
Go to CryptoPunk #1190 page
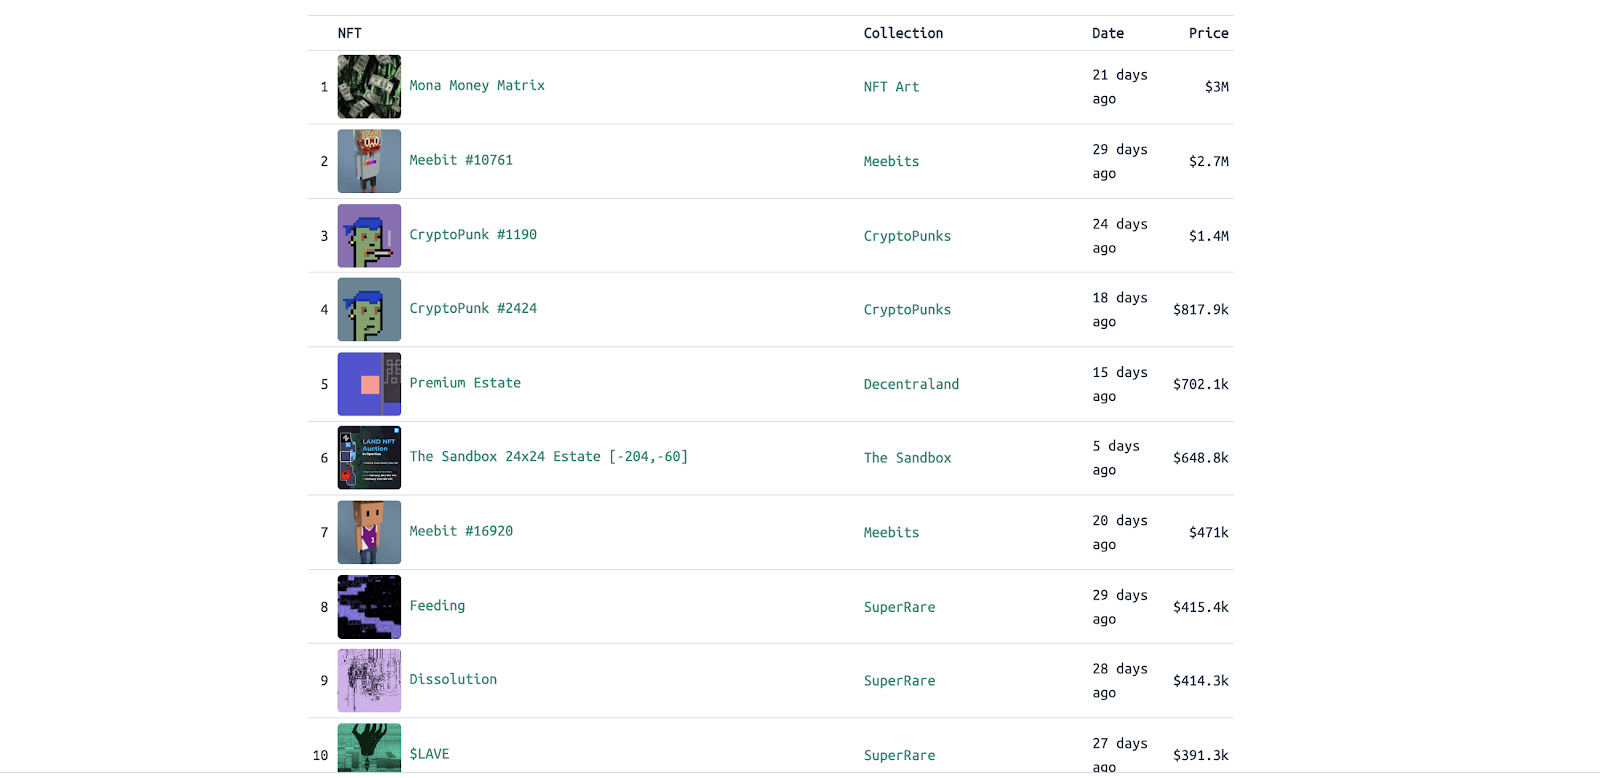473,234
